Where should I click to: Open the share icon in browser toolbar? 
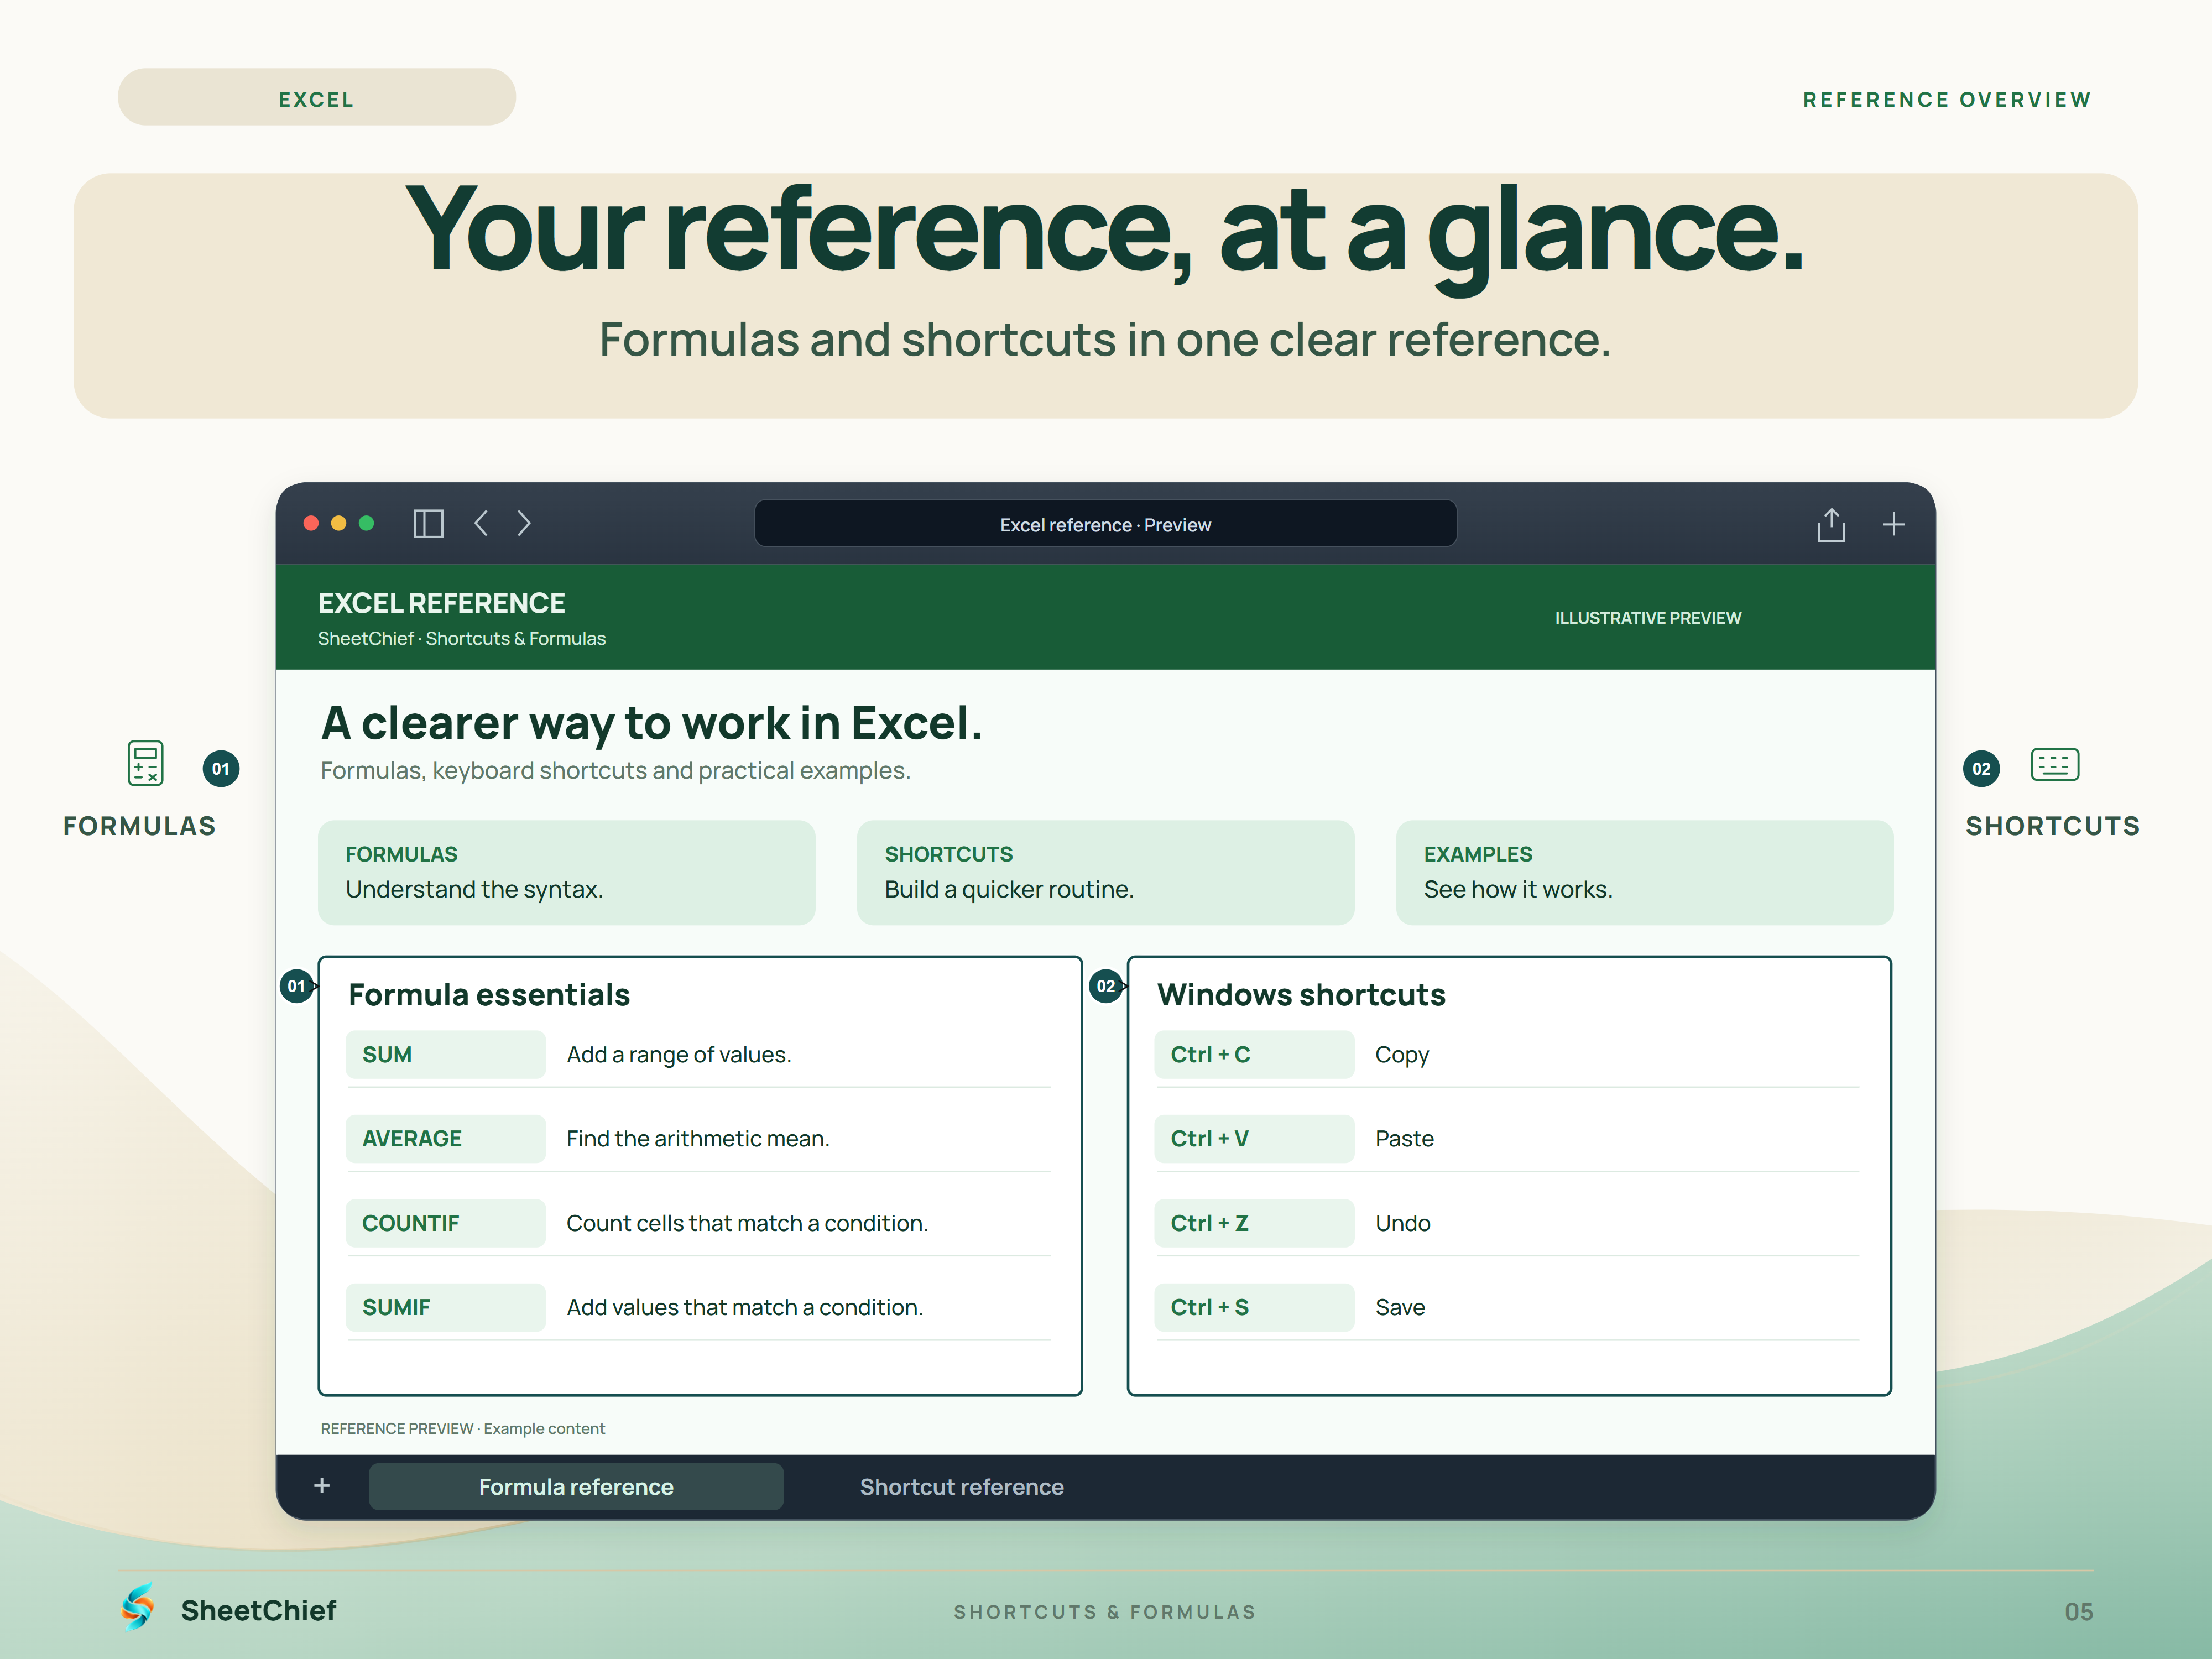(1831, 524)
